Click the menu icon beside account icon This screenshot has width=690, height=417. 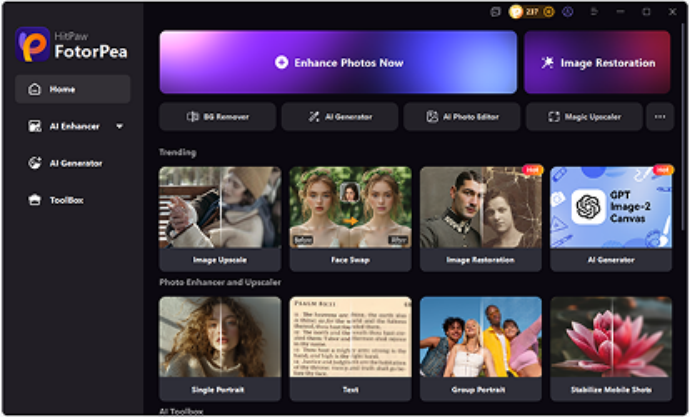pos(594,12)
